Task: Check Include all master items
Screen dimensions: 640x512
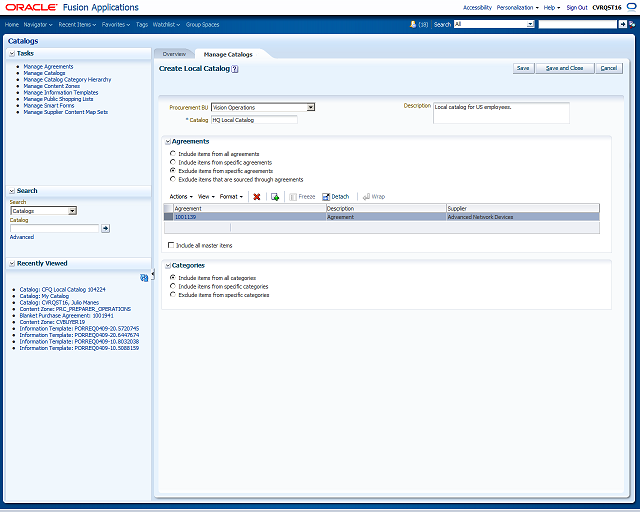Action: coord(171,245)
